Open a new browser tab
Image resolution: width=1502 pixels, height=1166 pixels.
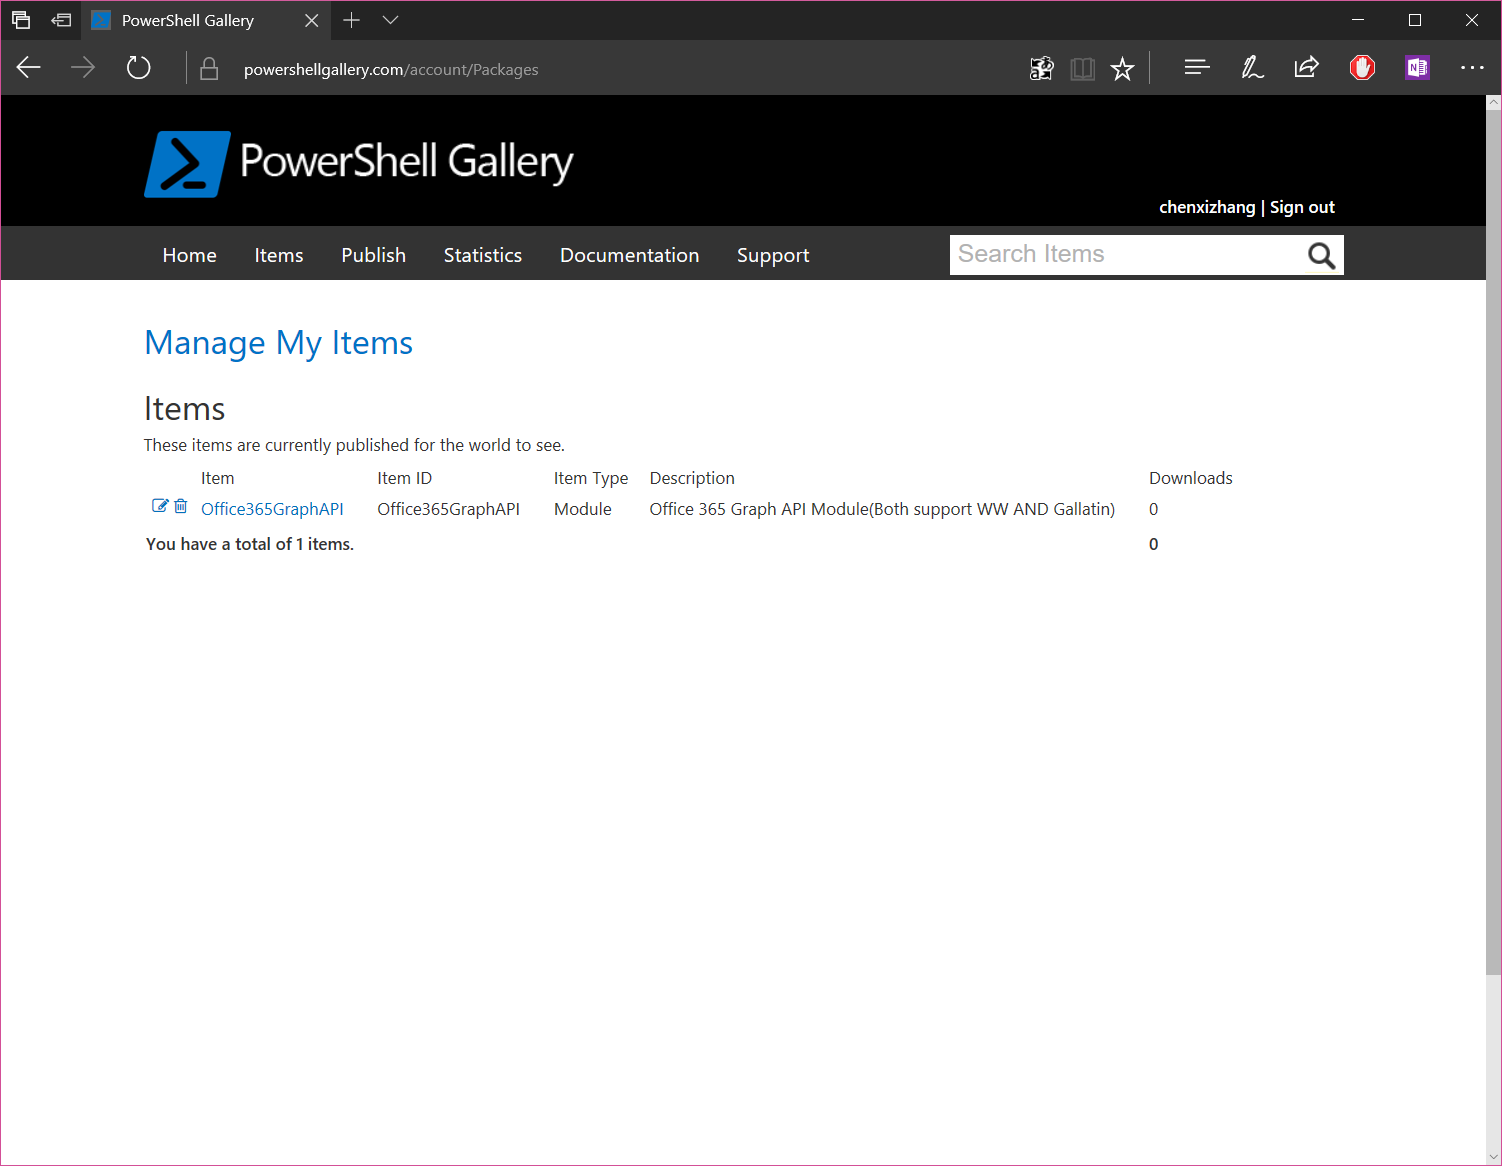pos(351,20)
